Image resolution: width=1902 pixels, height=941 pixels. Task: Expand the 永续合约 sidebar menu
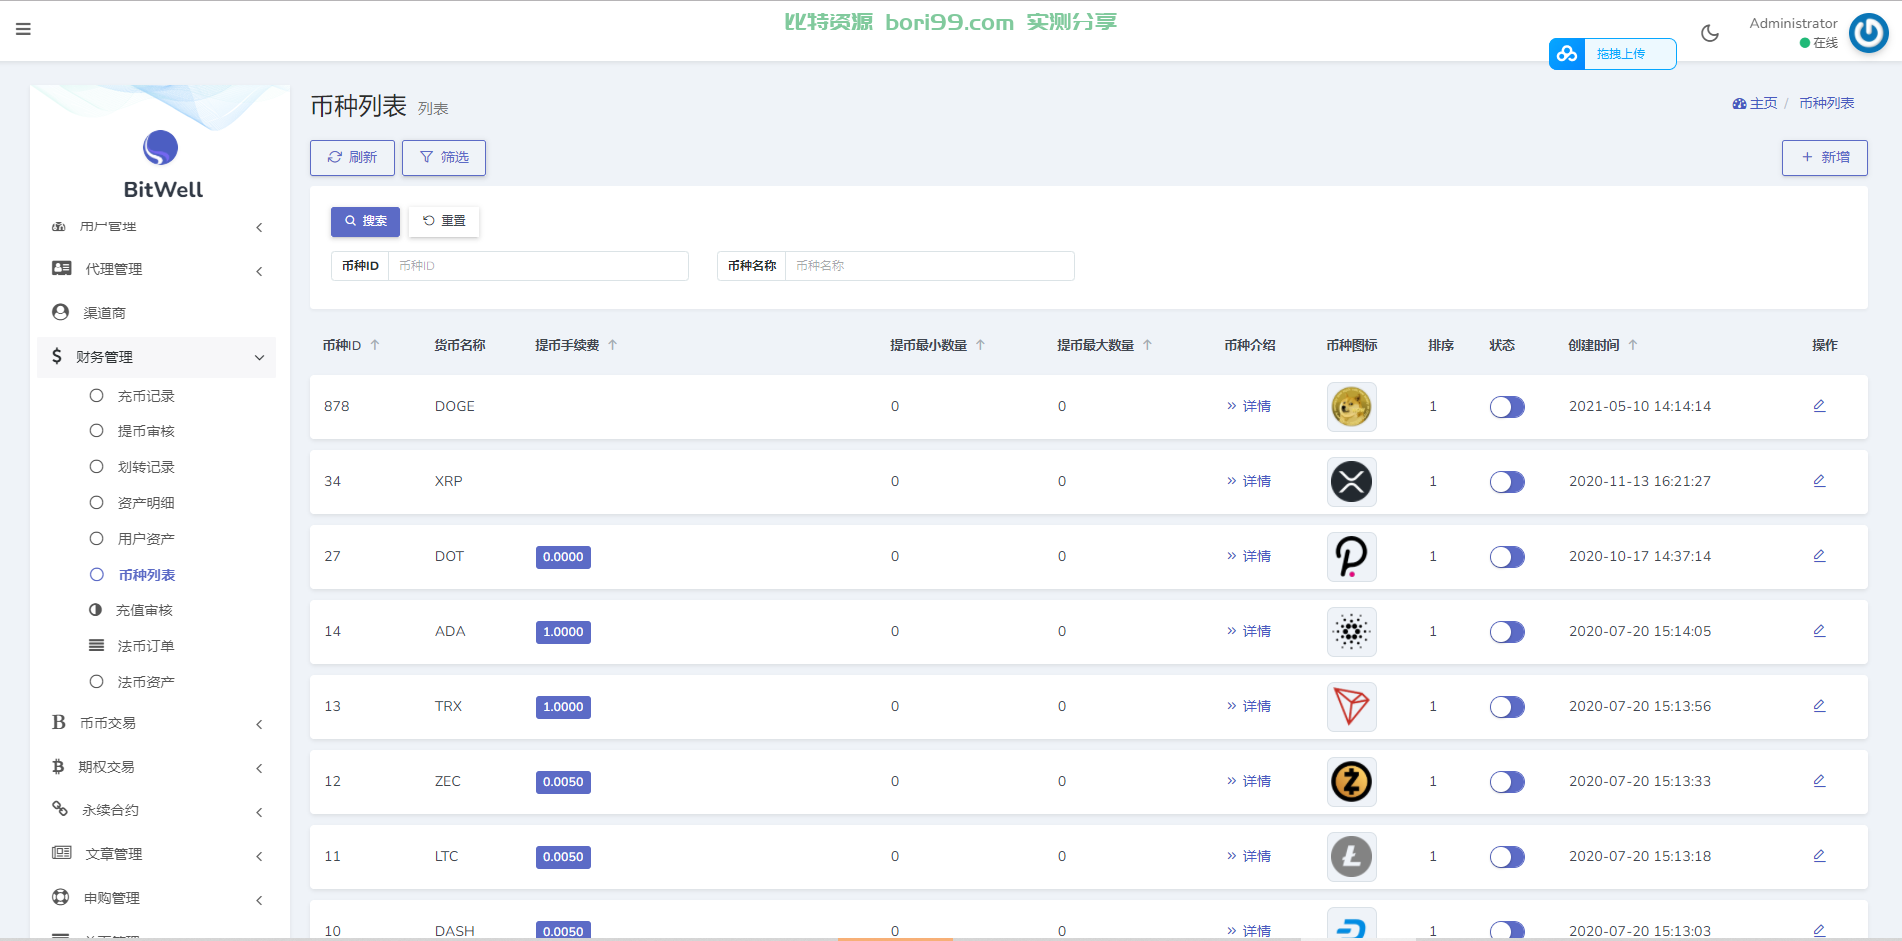[x=157, y=810]
